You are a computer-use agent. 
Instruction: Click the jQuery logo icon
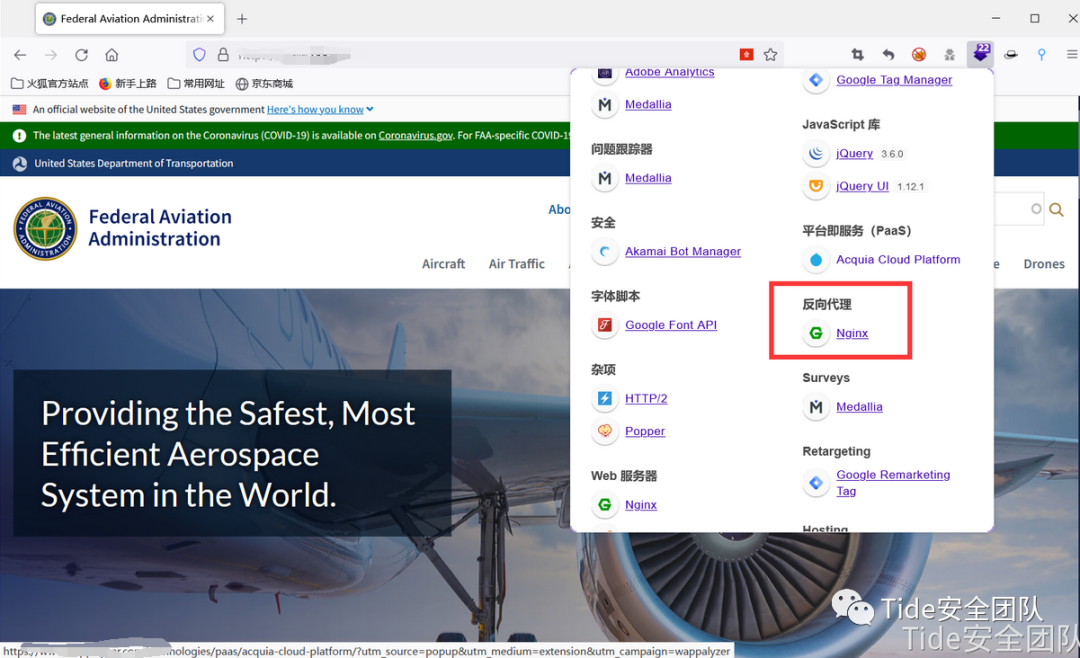816,154
